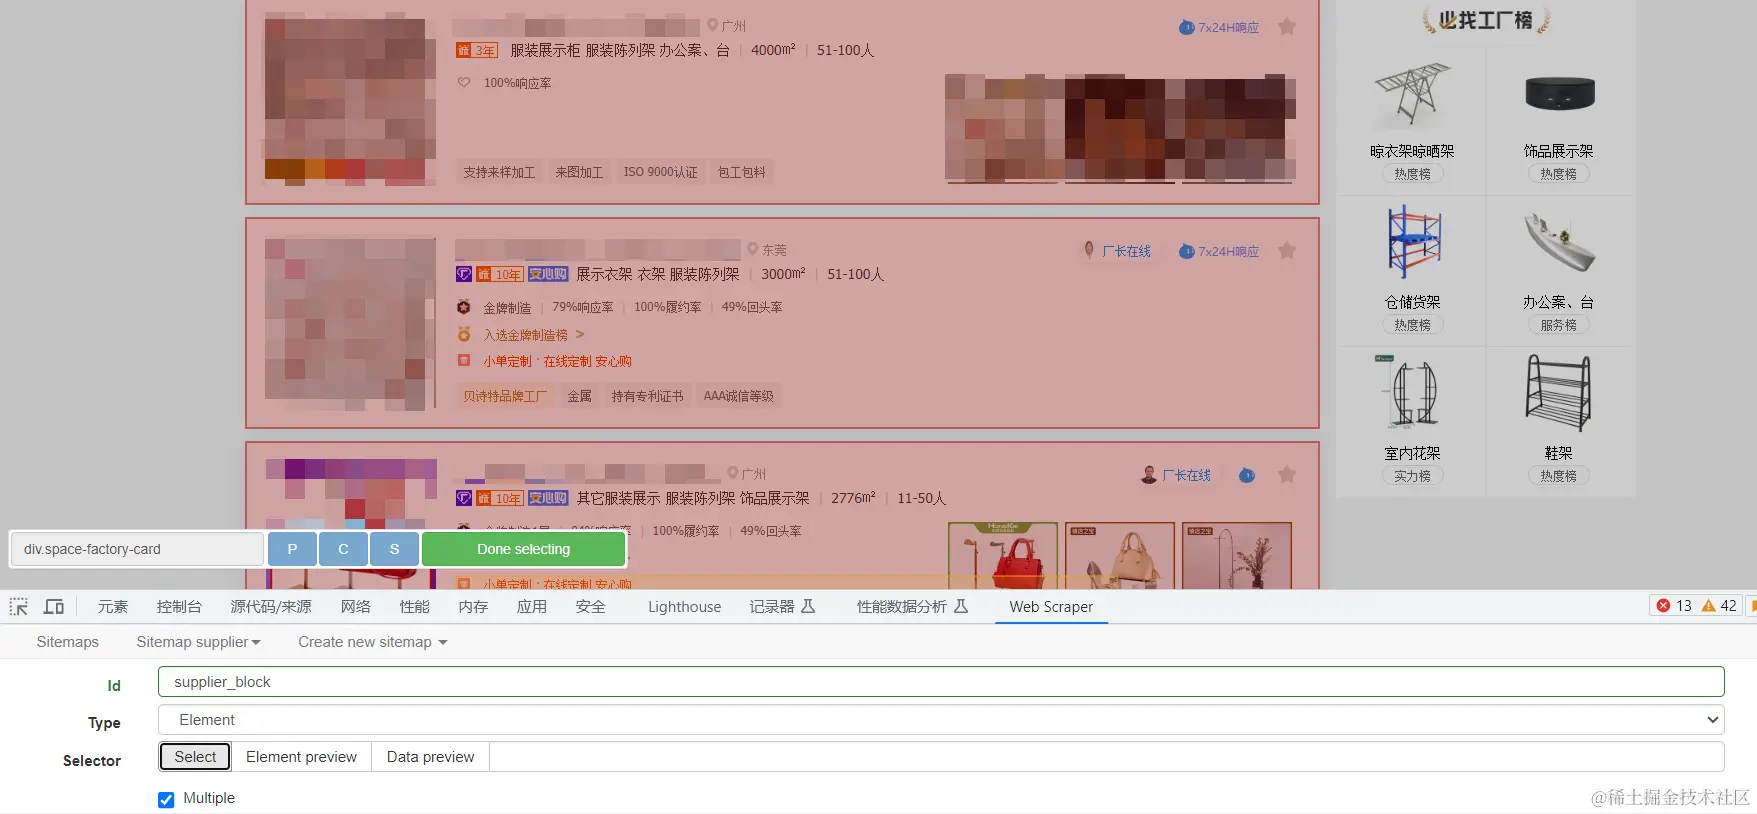Expand the Create new sitemap dropdown
The image size is (1757, 814).
[372, 642]
